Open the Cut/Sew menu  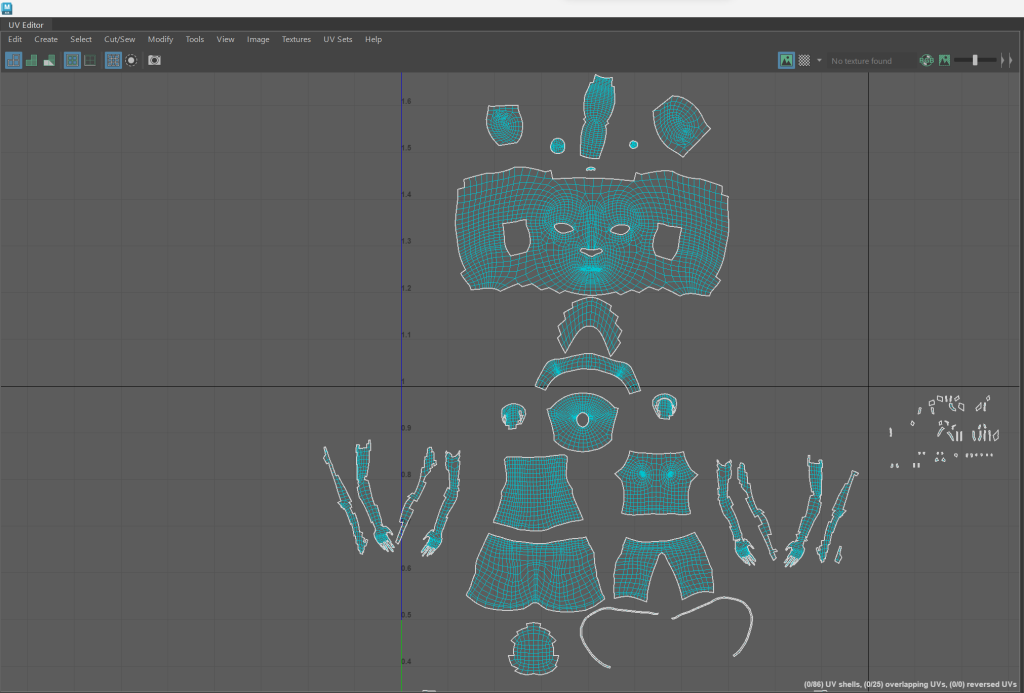pyautogui.click(x=119, y=39)
